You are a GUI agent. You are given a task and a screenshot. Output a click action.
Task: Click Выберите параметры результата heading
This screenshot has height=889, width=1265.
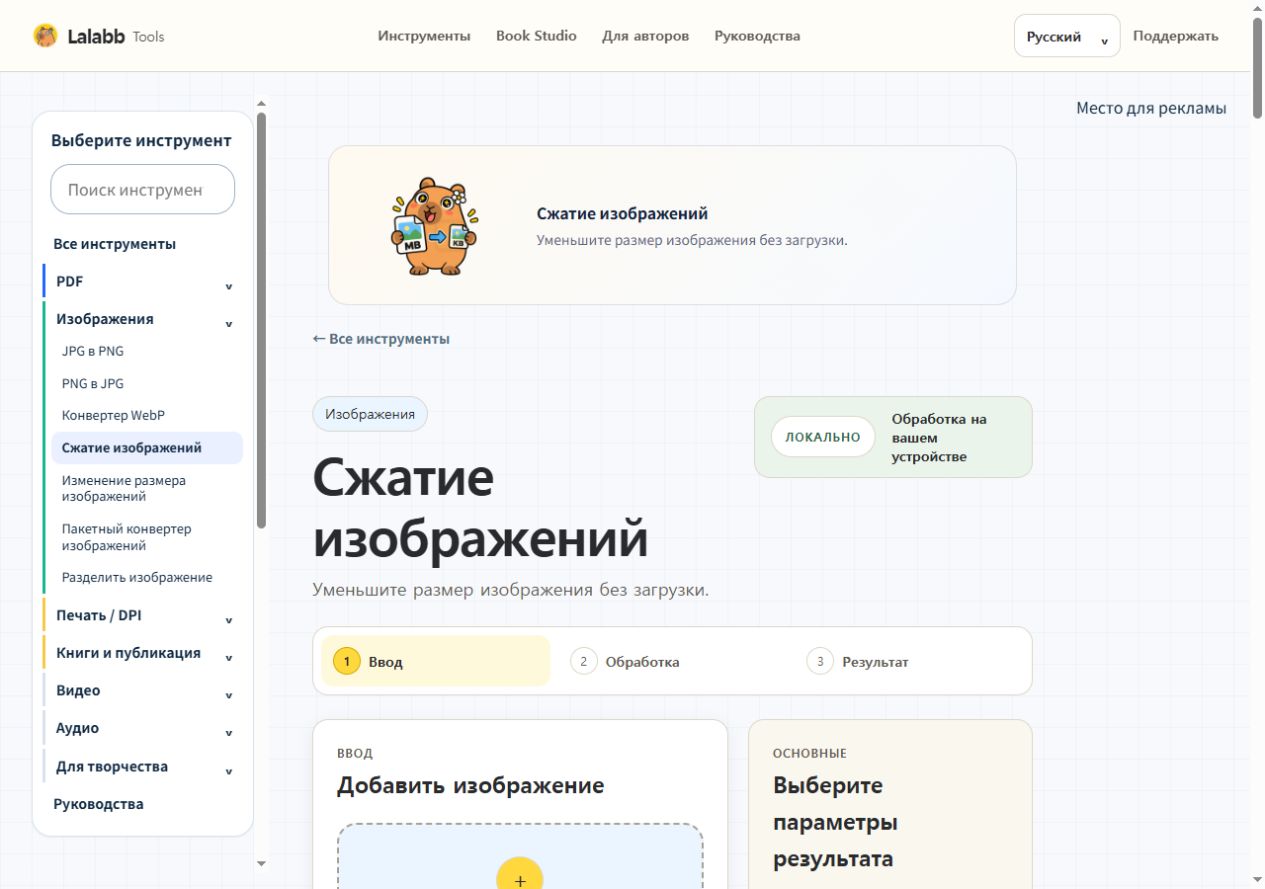click(835, 822)
